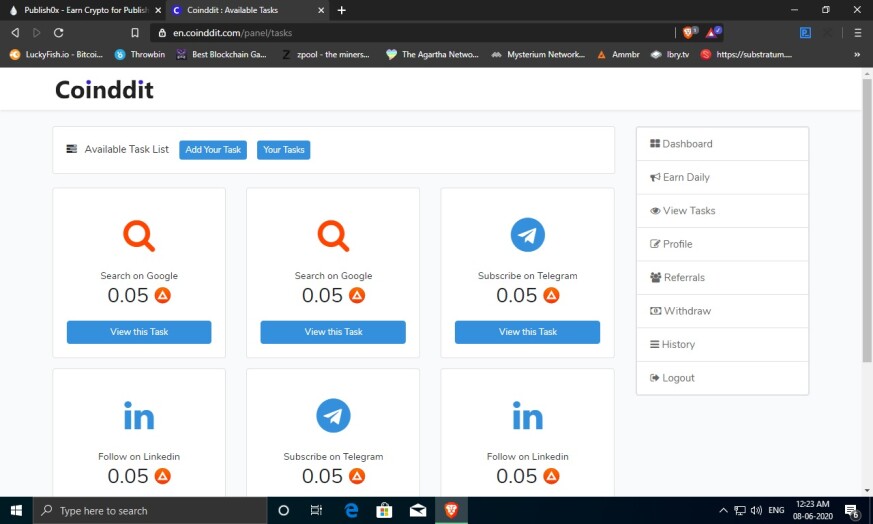This screenshot has height=524, width=873.
Task: Reload the page using the refresh icon
Action: pyautogui.click(x=58, y=33)
